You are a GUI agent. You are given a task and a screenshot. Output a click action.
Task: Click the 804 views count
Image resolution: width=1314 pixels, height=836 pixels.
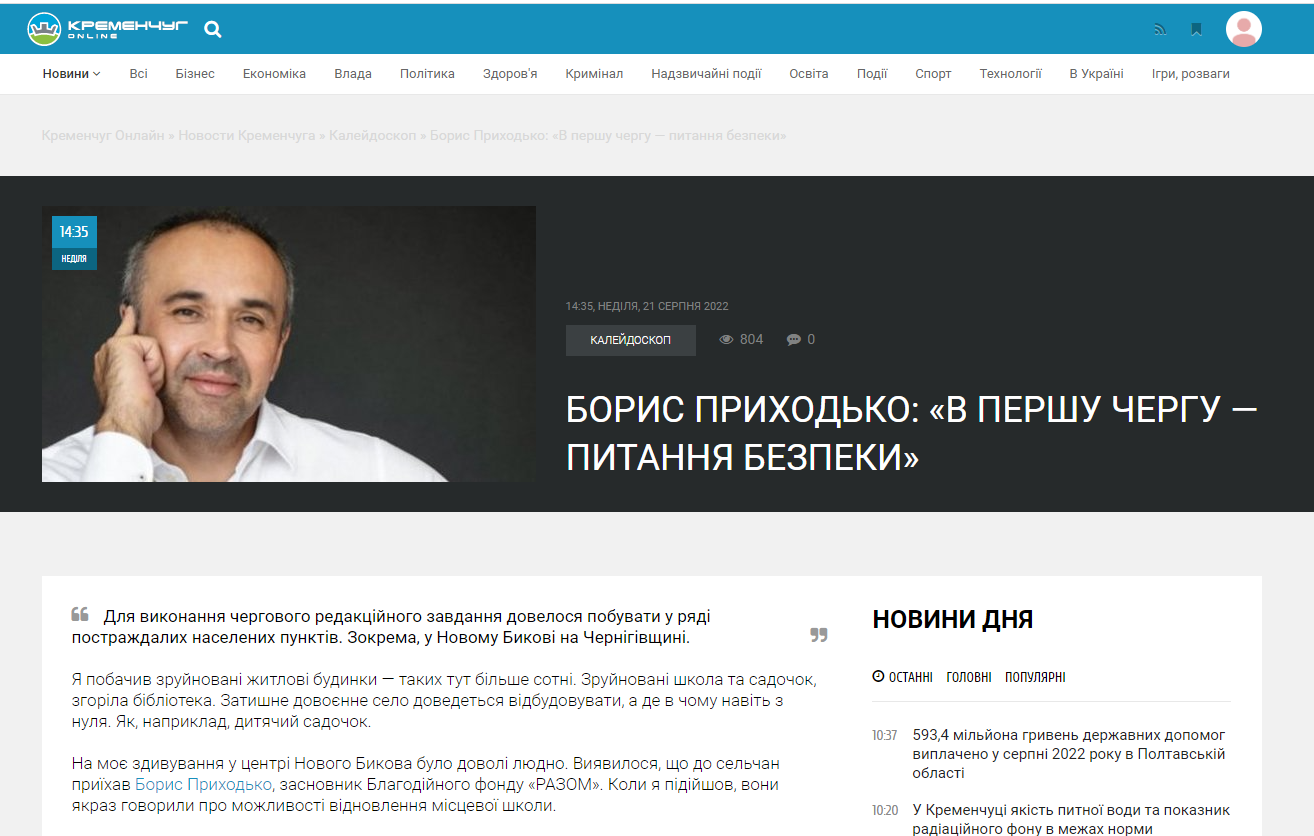751,340
